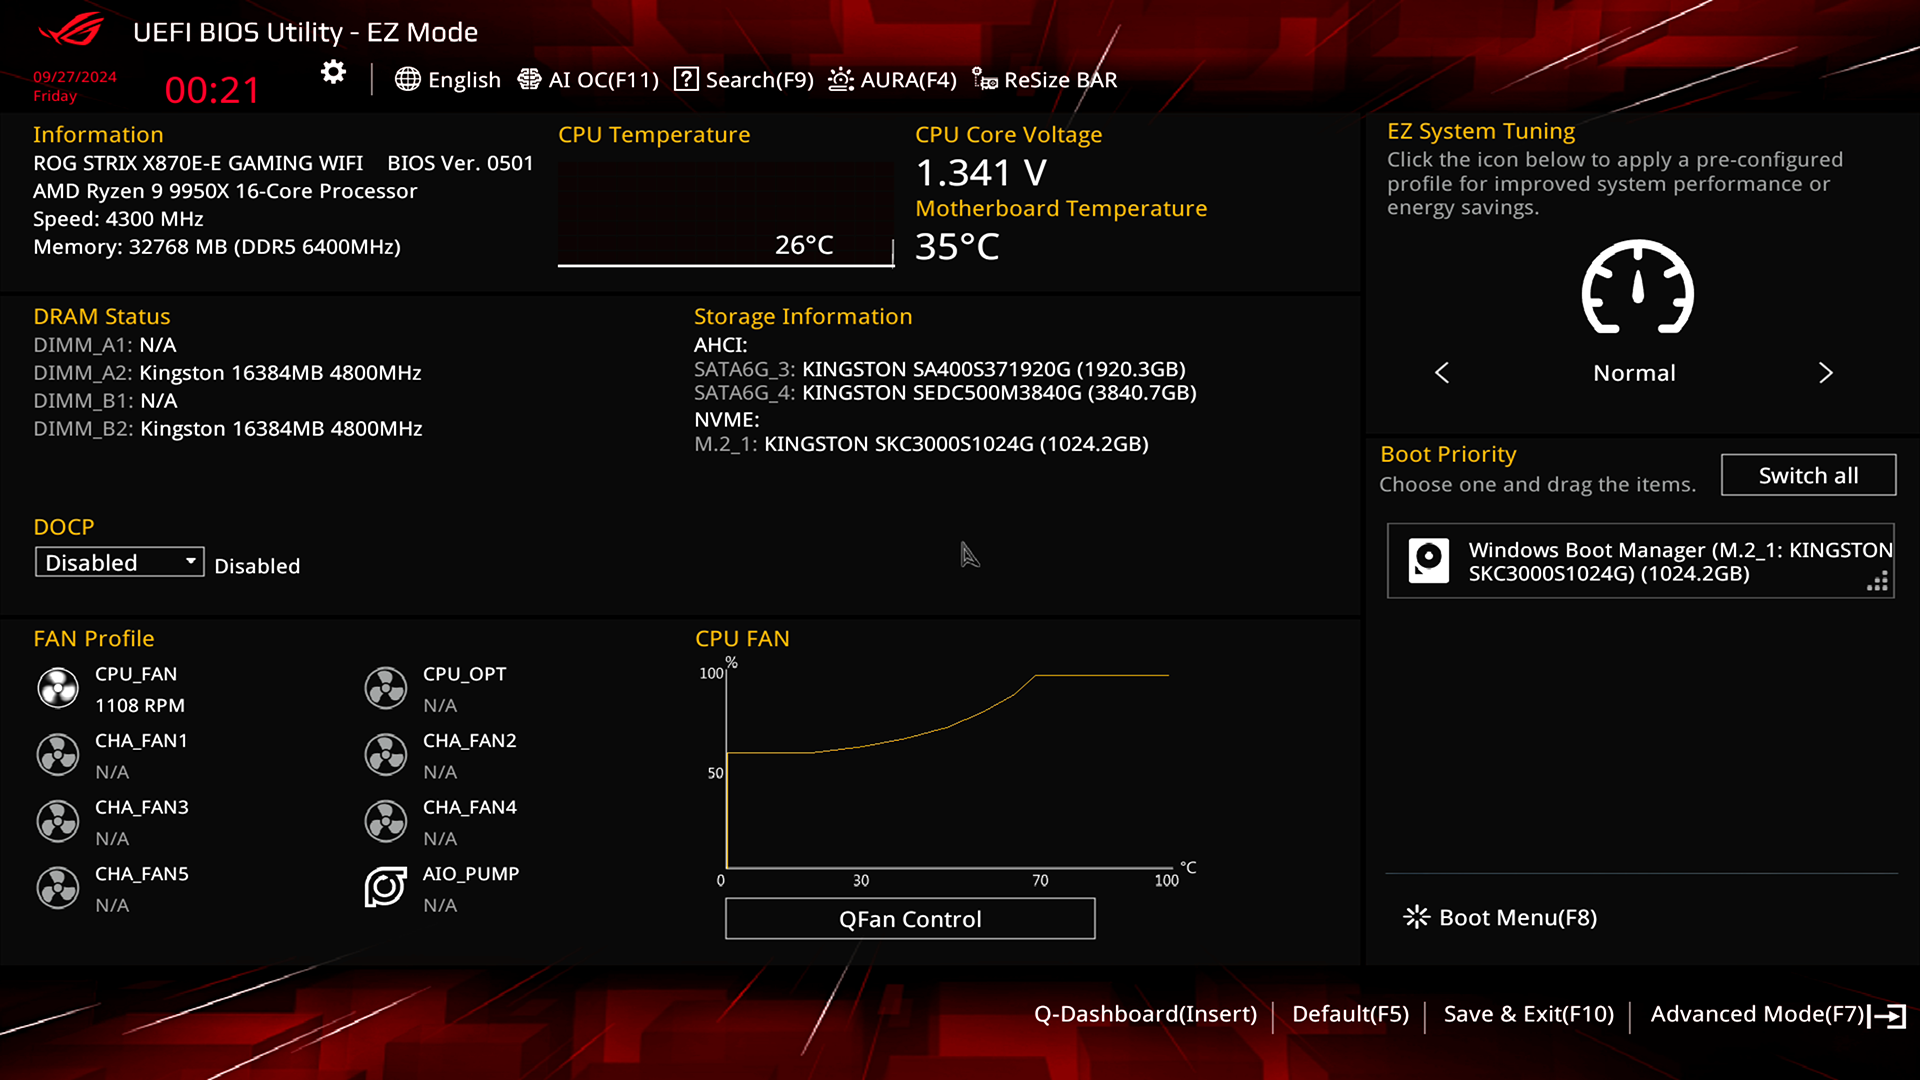Image resolution: width=1920 pixels, height=1080 pixels.
Task: Click the CPU_OPT fan icon
Action: (385, 688)
